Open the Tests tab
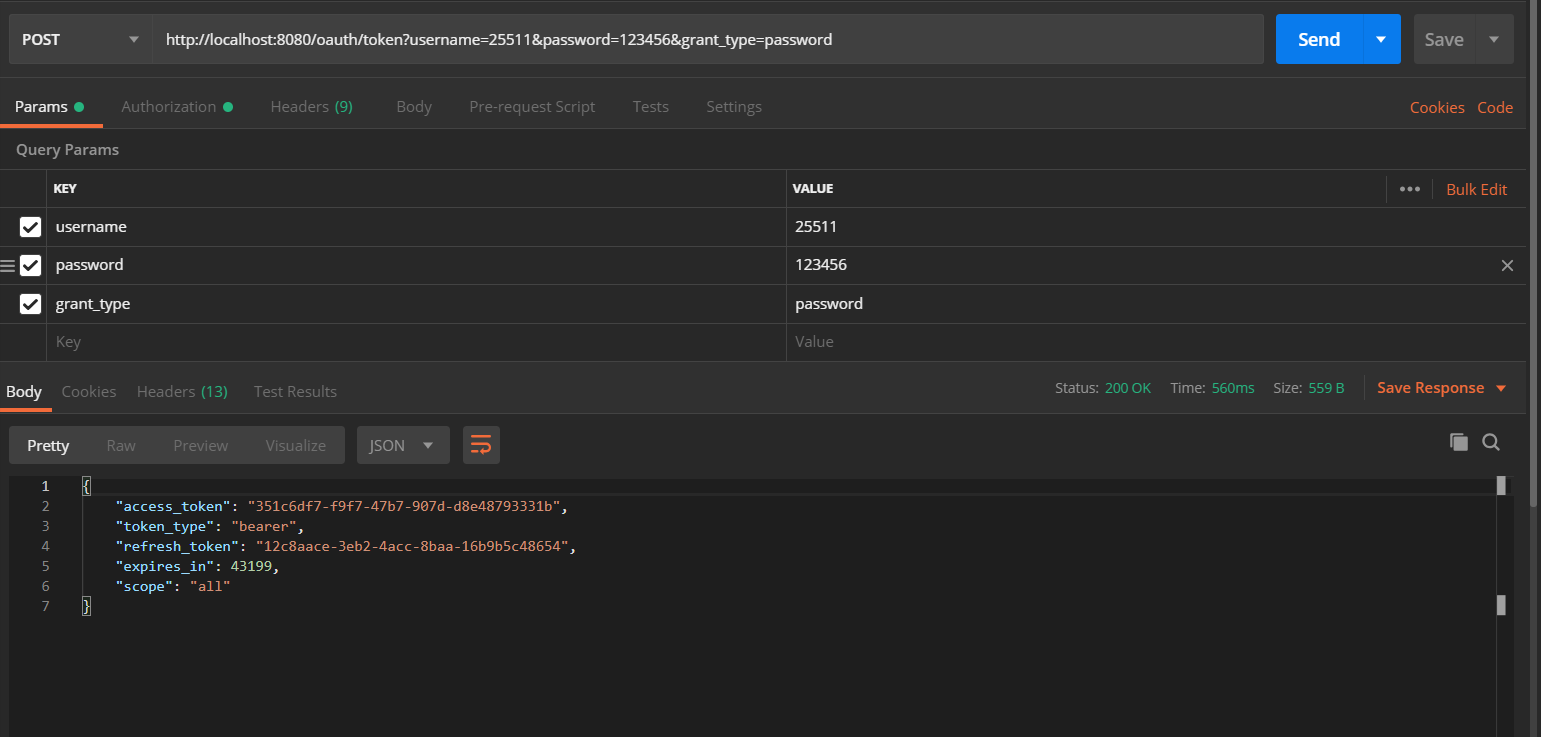This screenshot has width=1541, height=737. 650,107
